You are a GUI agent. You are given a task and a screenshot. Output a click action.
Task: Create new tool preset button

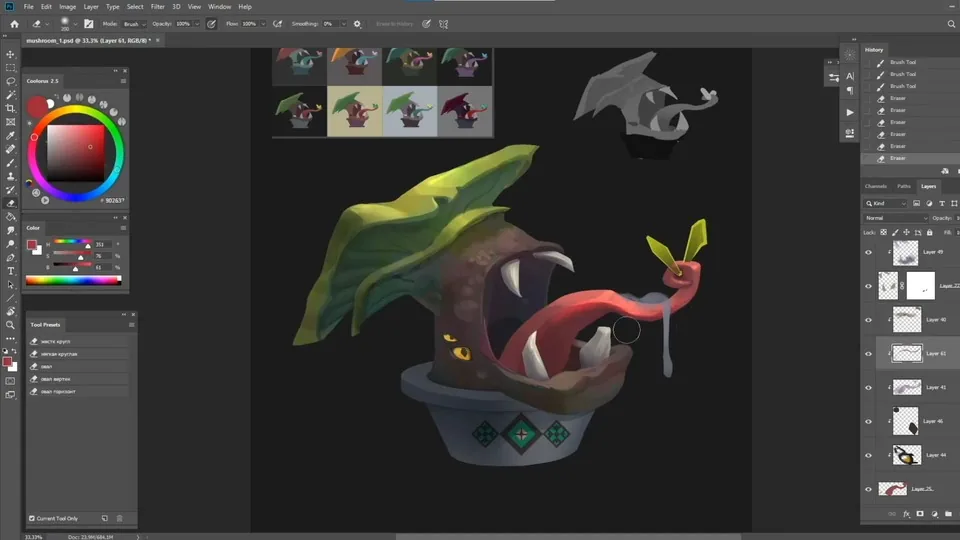[x=105, y=518]
